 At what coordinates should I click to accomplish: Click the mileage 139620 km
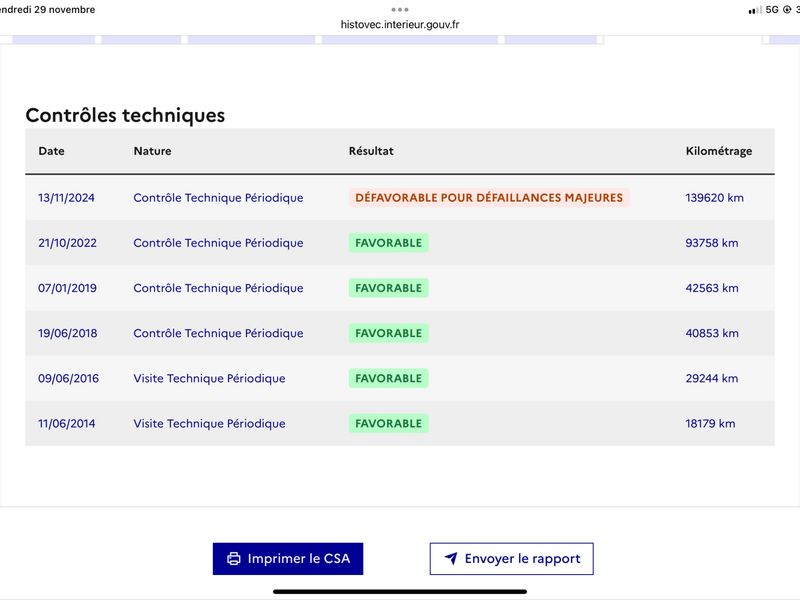coord(714,198)
